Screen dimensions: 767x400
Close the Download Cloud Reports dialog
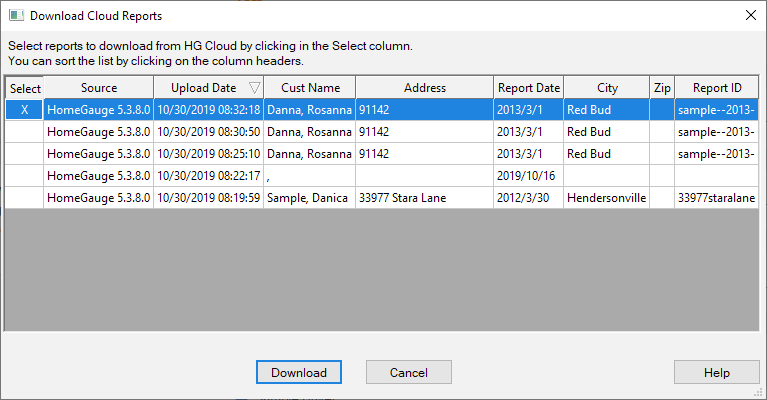coord(749,16)
